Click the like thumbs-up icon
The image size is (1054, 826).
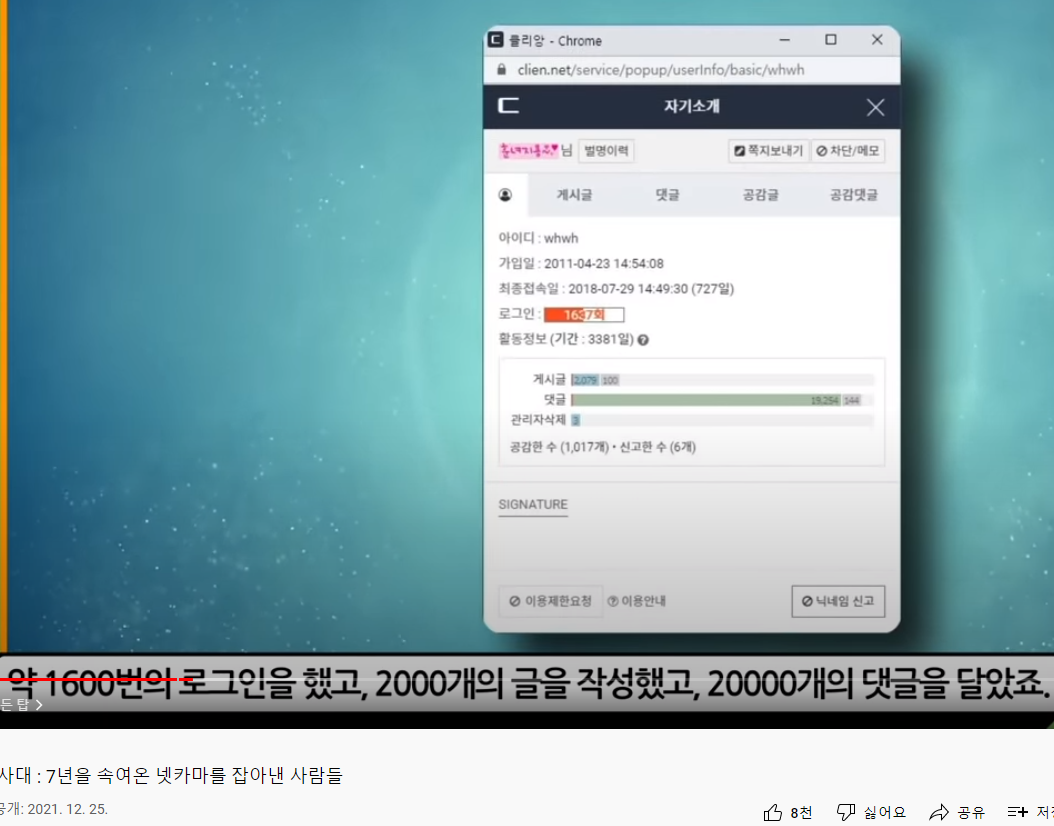click(x=773, y=813)
